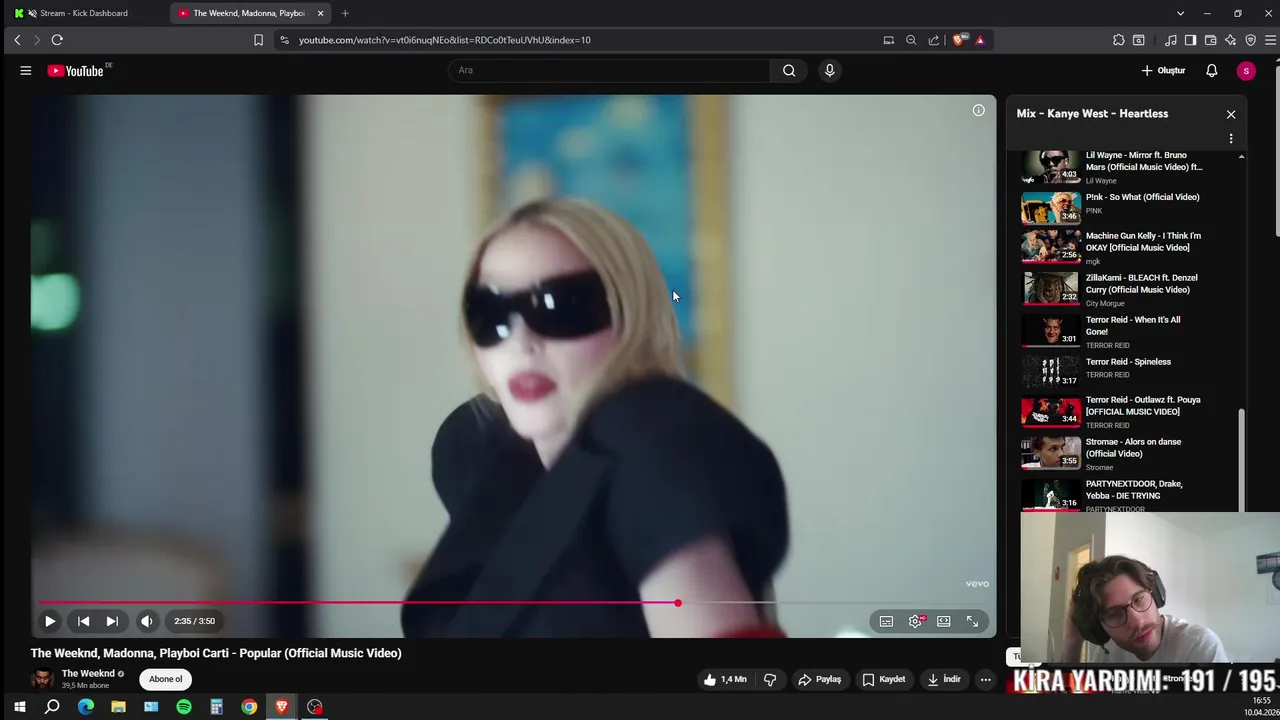Click the progress bar scrubber handle
The width and height of the screenshot is (1280, 720).
[678, 603]
